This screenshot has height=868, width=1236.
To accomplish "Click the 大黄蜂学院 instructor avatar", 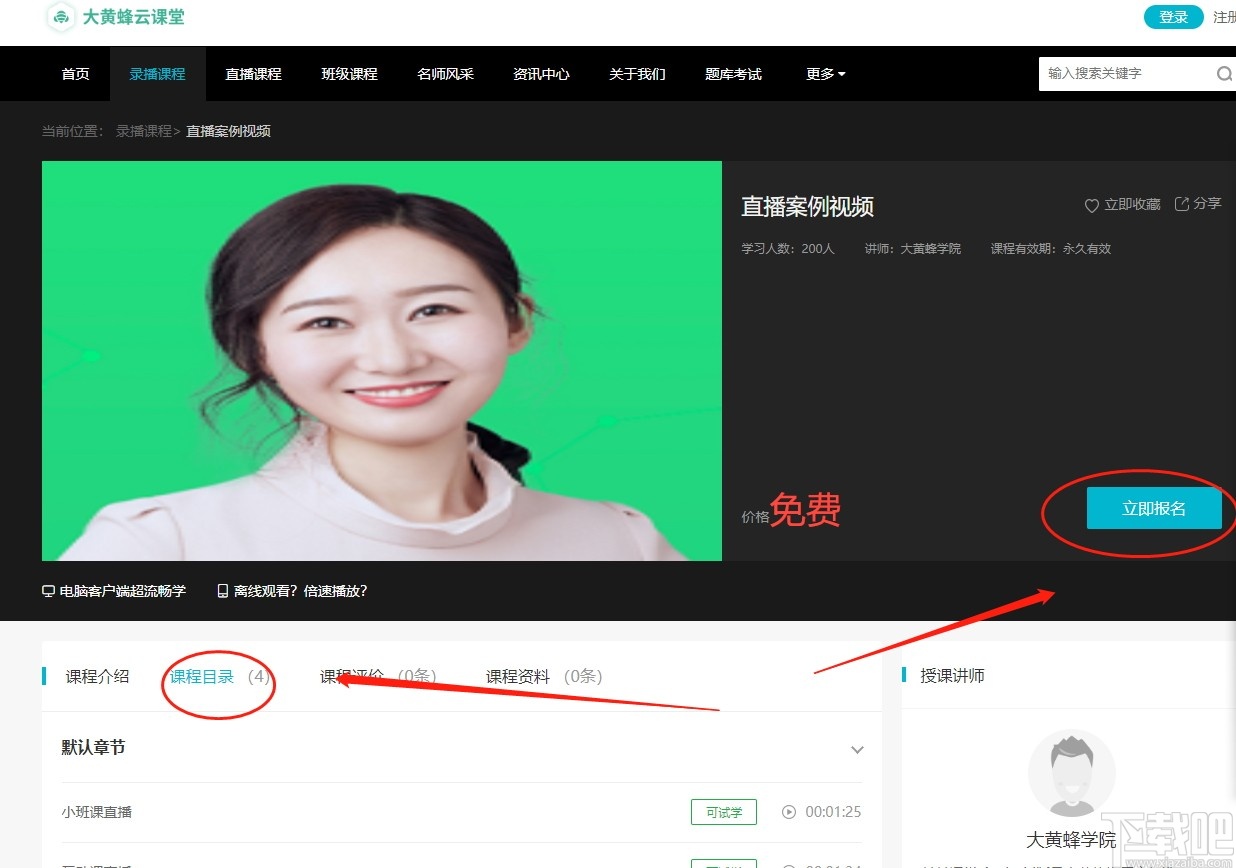I will pyautogui.click(x=1071, y=773).
